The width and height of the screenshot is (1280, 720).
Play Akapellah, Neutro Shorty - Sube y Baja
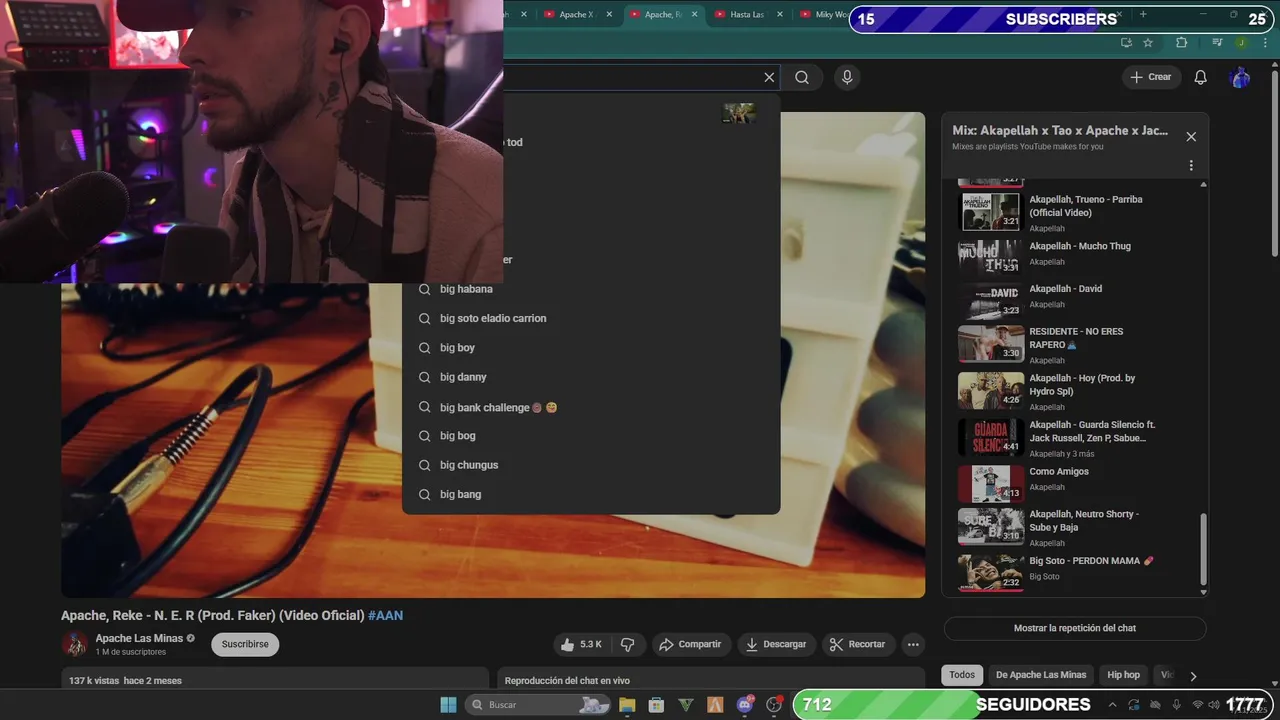pyautogui.click(x=1071, y=527)
